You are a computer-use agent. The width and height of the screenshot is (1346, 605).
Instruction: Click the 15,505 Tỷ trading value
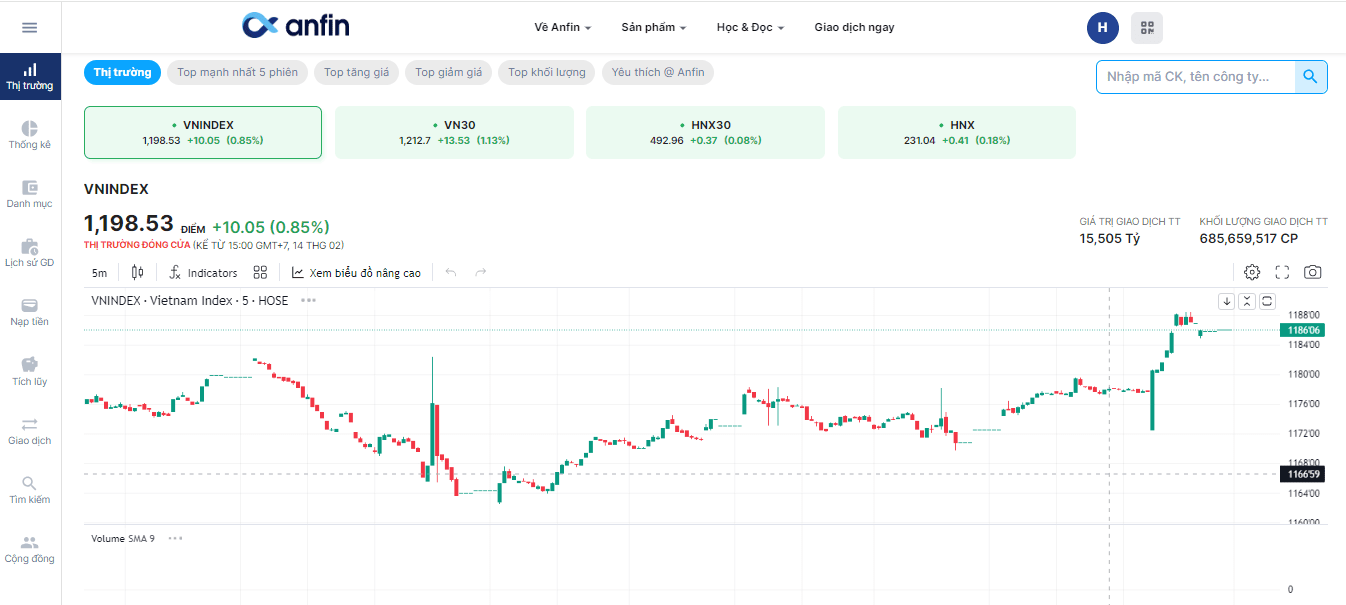coord(1110,238)
